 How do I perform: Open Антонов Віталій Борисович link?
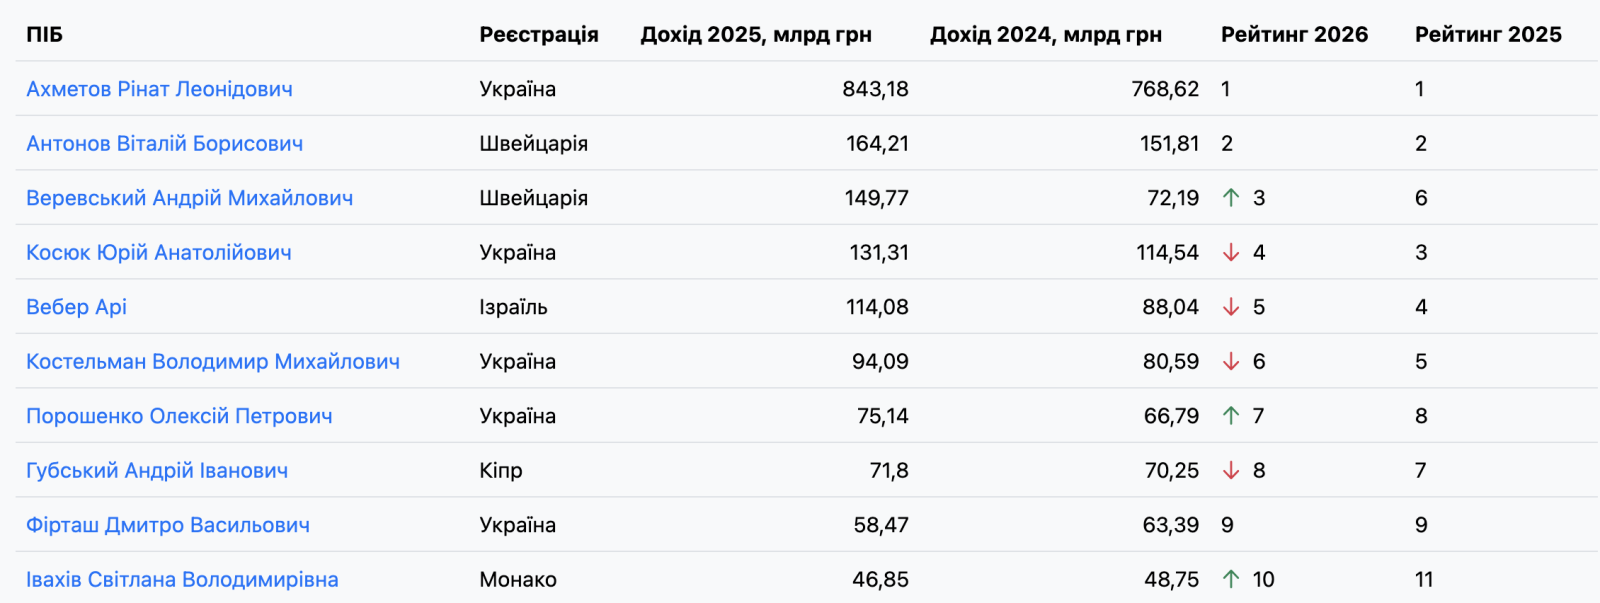pyautogui.click(x=164, y=144)
